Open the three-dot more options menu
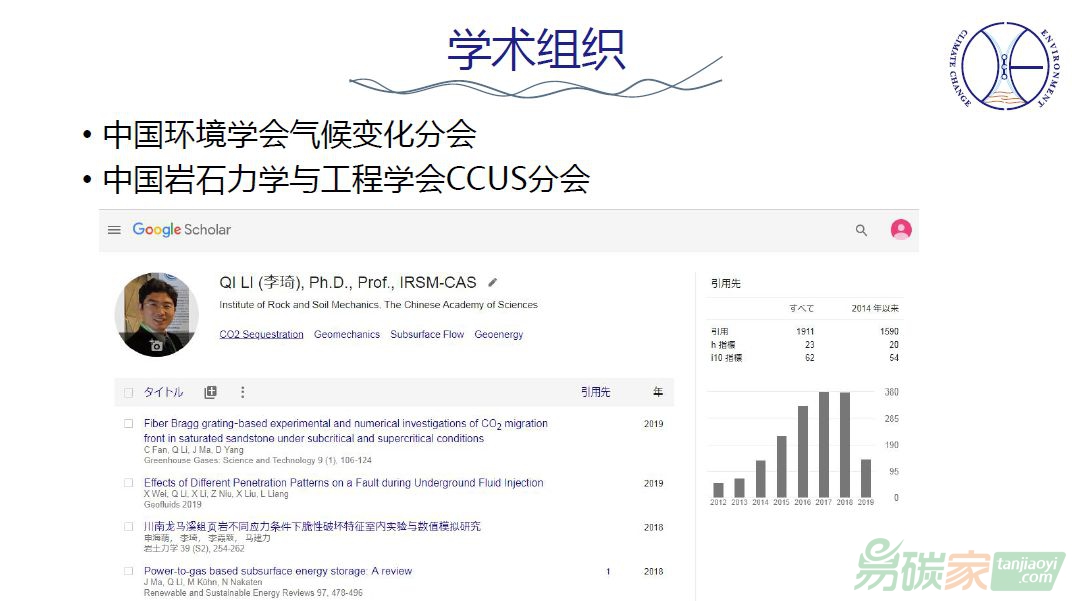The height and width of the screenshot is (601, 1072). click(x=242, y=393)
